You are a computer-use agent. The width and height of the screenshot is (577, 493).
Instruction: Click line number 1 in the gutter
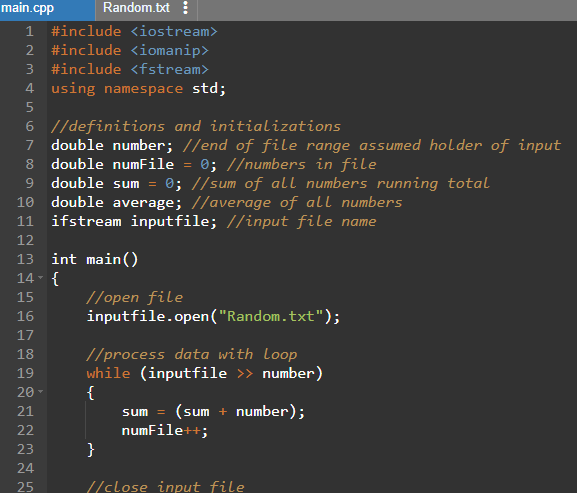(x=30, y=31)
